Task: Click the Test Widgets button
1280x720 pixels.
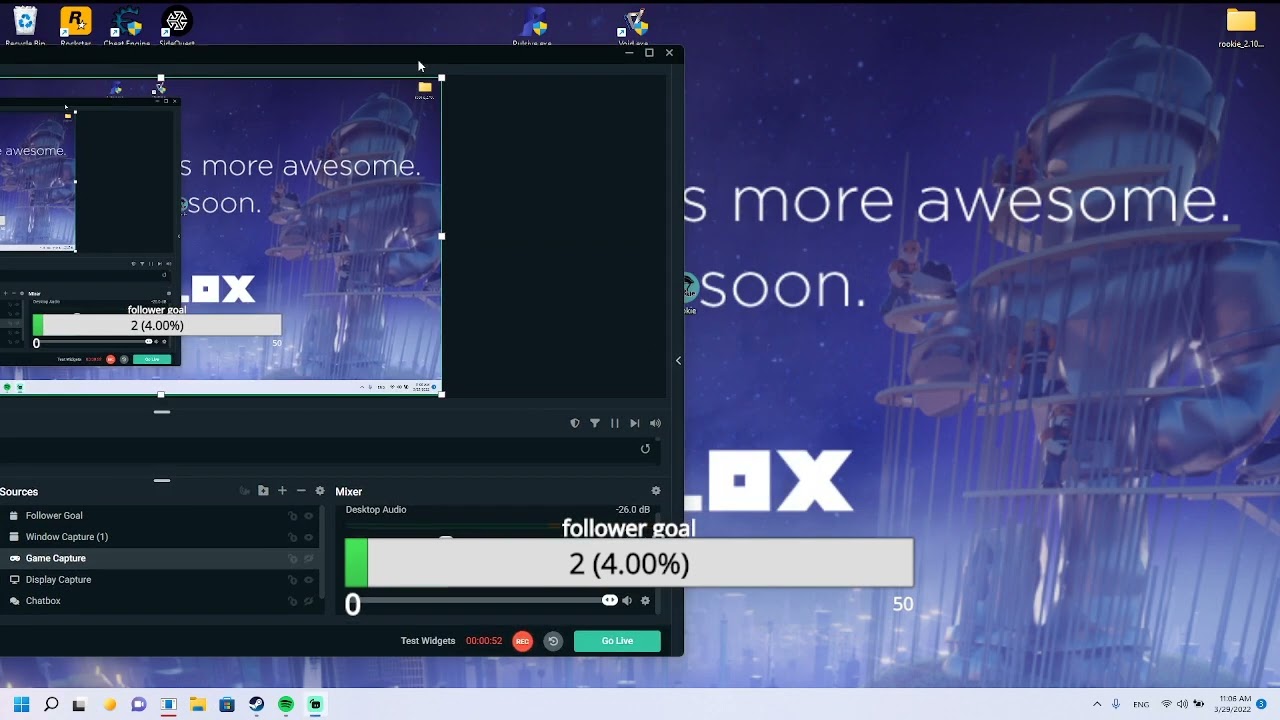Action: click(x=428, y=641)
